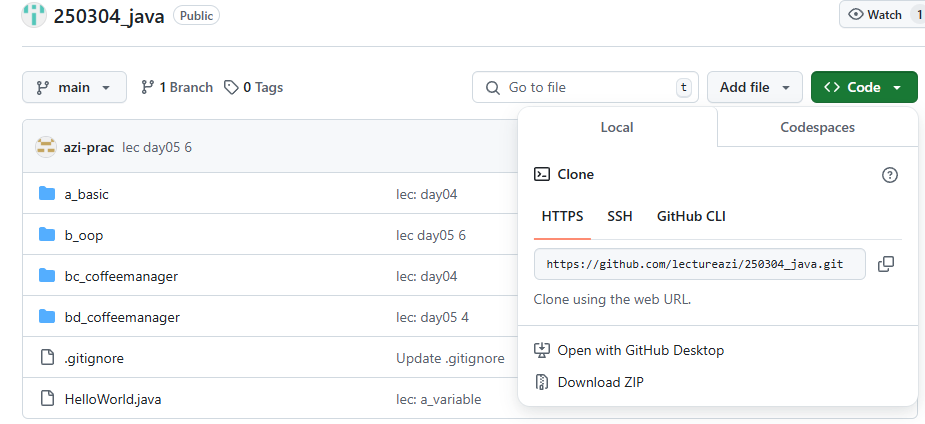Open bc_coffeemanager commit message lec: day04
Image resolution: width=925 pixels, height=424 pixels.
427,276
